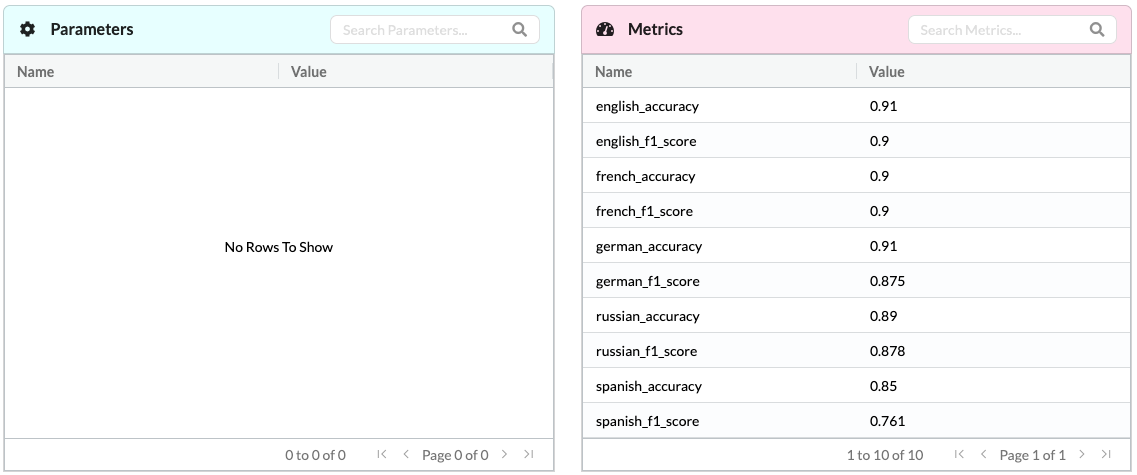This screenshot has height=475, width=1137.
Task: Sort Metrics by Value column header
Action: 887,72
